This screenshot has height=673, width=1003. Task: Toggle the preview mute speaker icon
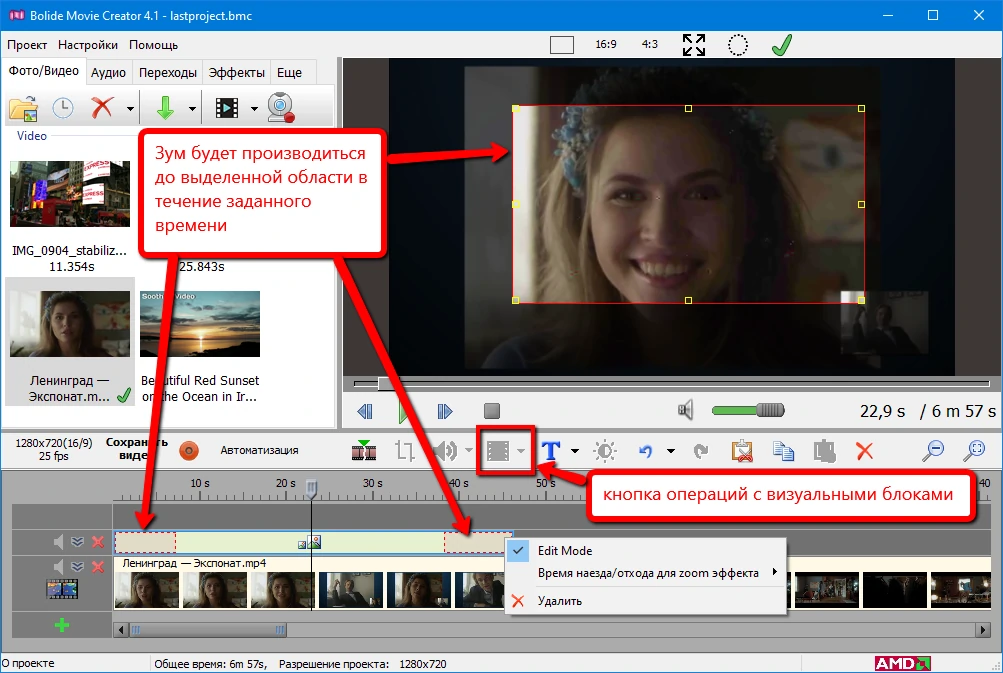686,410
